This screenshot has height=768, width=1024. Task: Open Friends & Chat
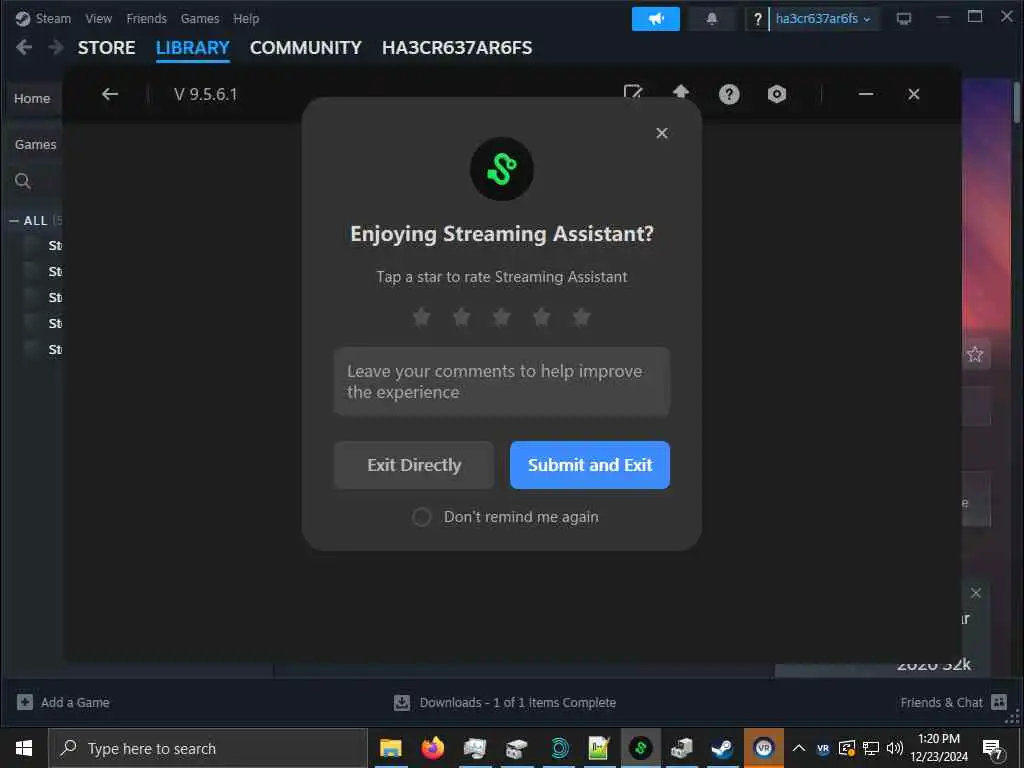tap(953, 703)
